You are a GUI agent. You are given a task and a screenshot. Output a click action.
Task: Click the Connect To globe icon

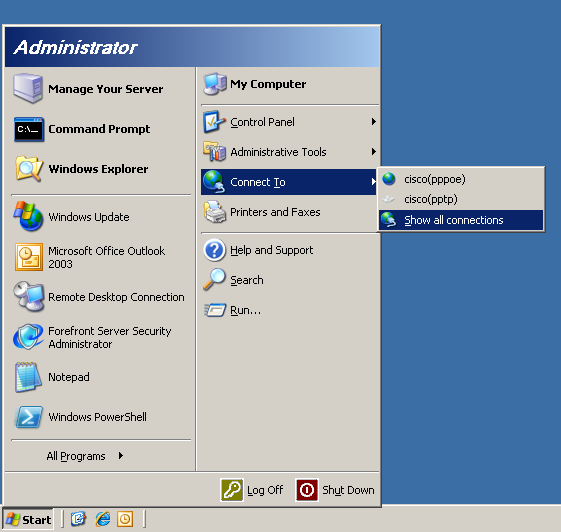214,182
